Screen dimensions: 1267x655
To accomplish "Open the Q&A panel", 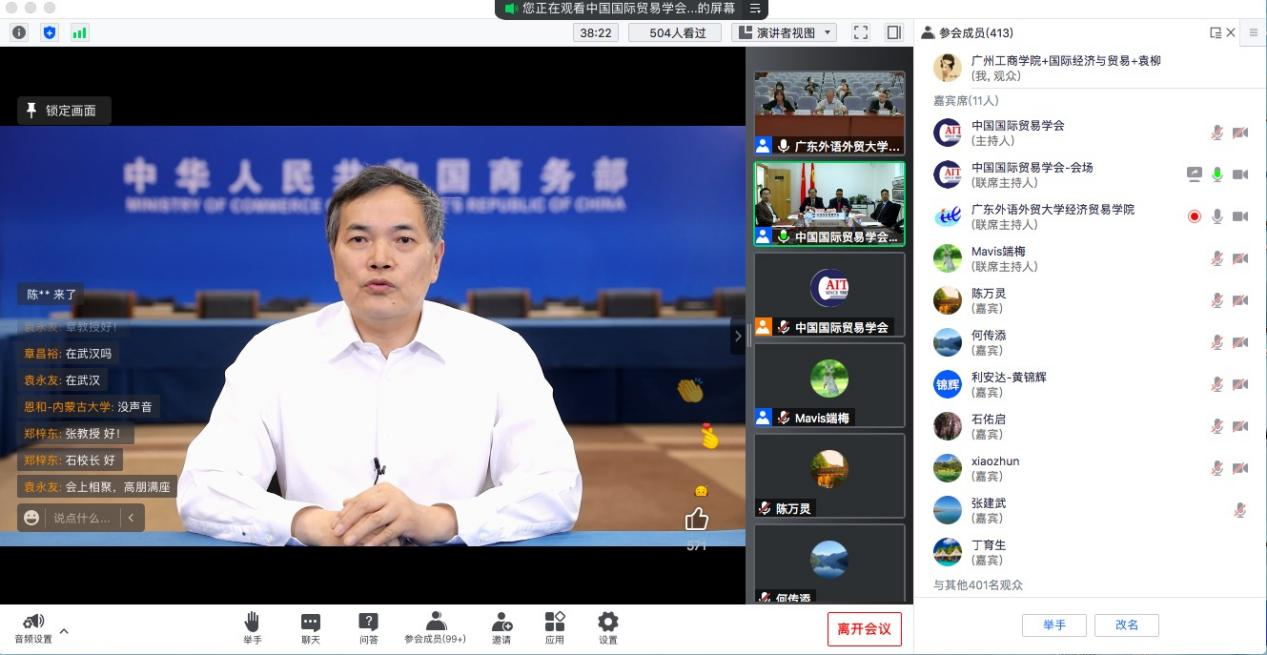I will [x=368, y=627].
